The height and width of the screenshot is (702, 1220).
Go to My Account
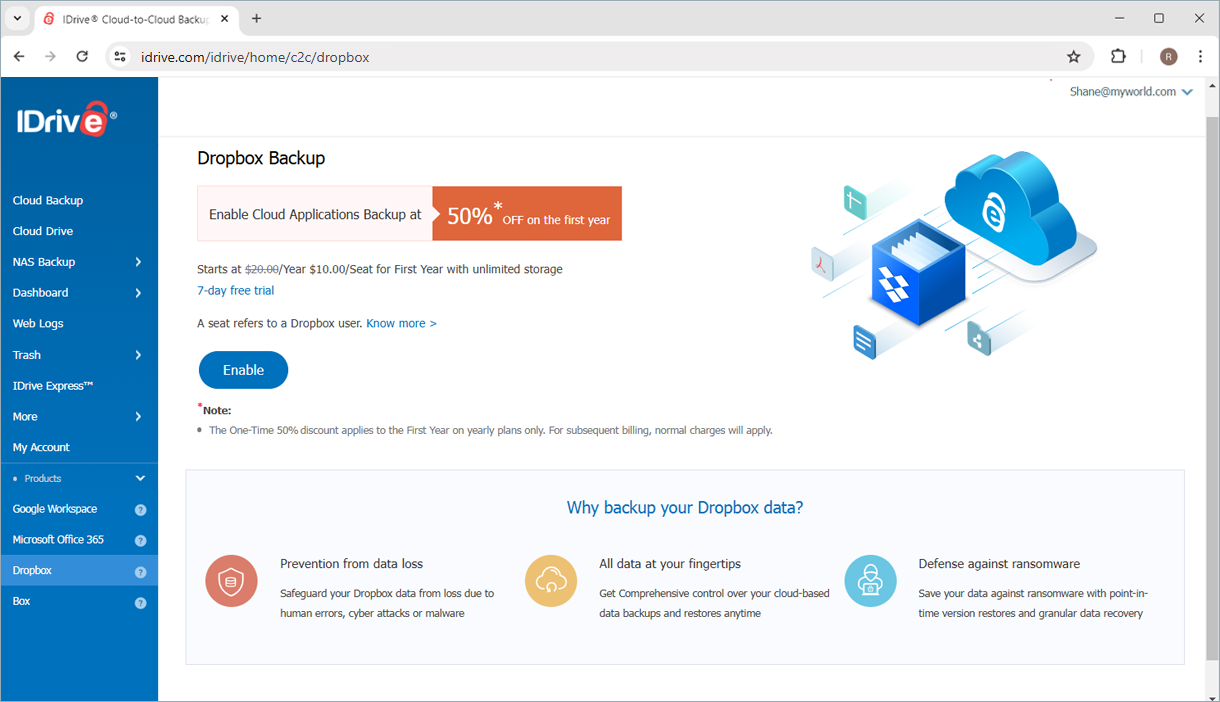[41, 448]
